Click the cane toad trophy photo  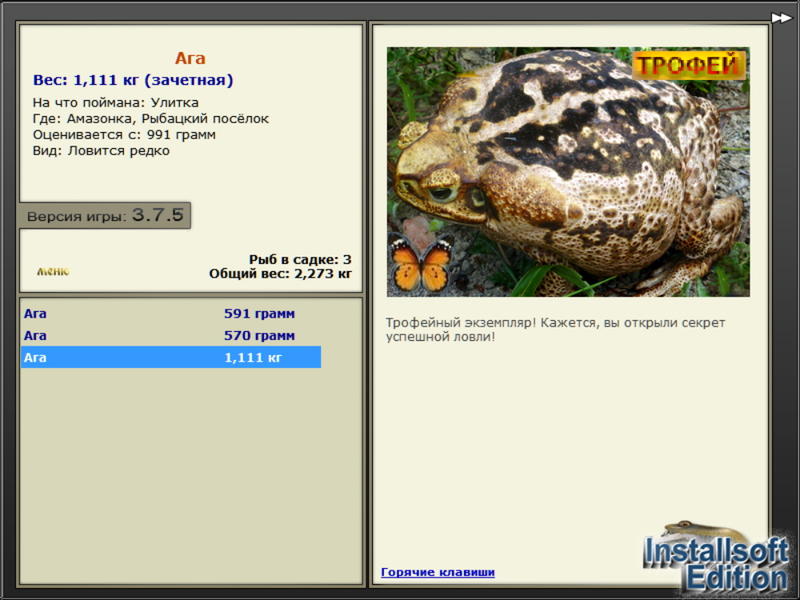(568, 172)
